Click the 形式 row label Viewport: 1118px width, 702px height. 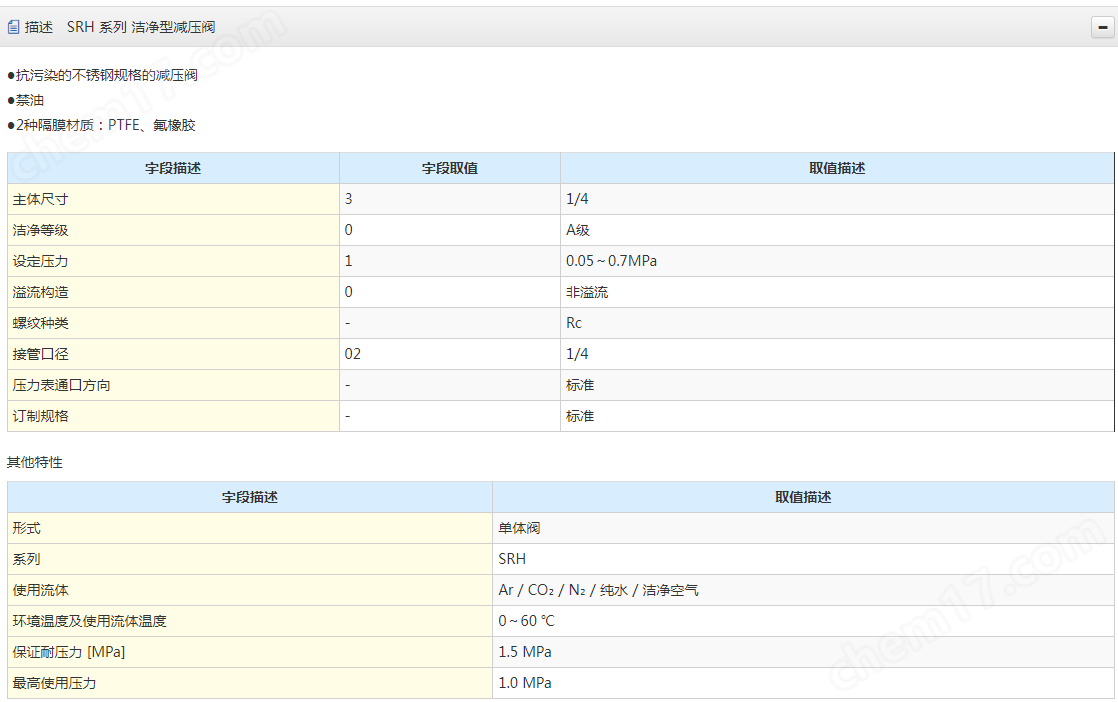coord(26,528)
